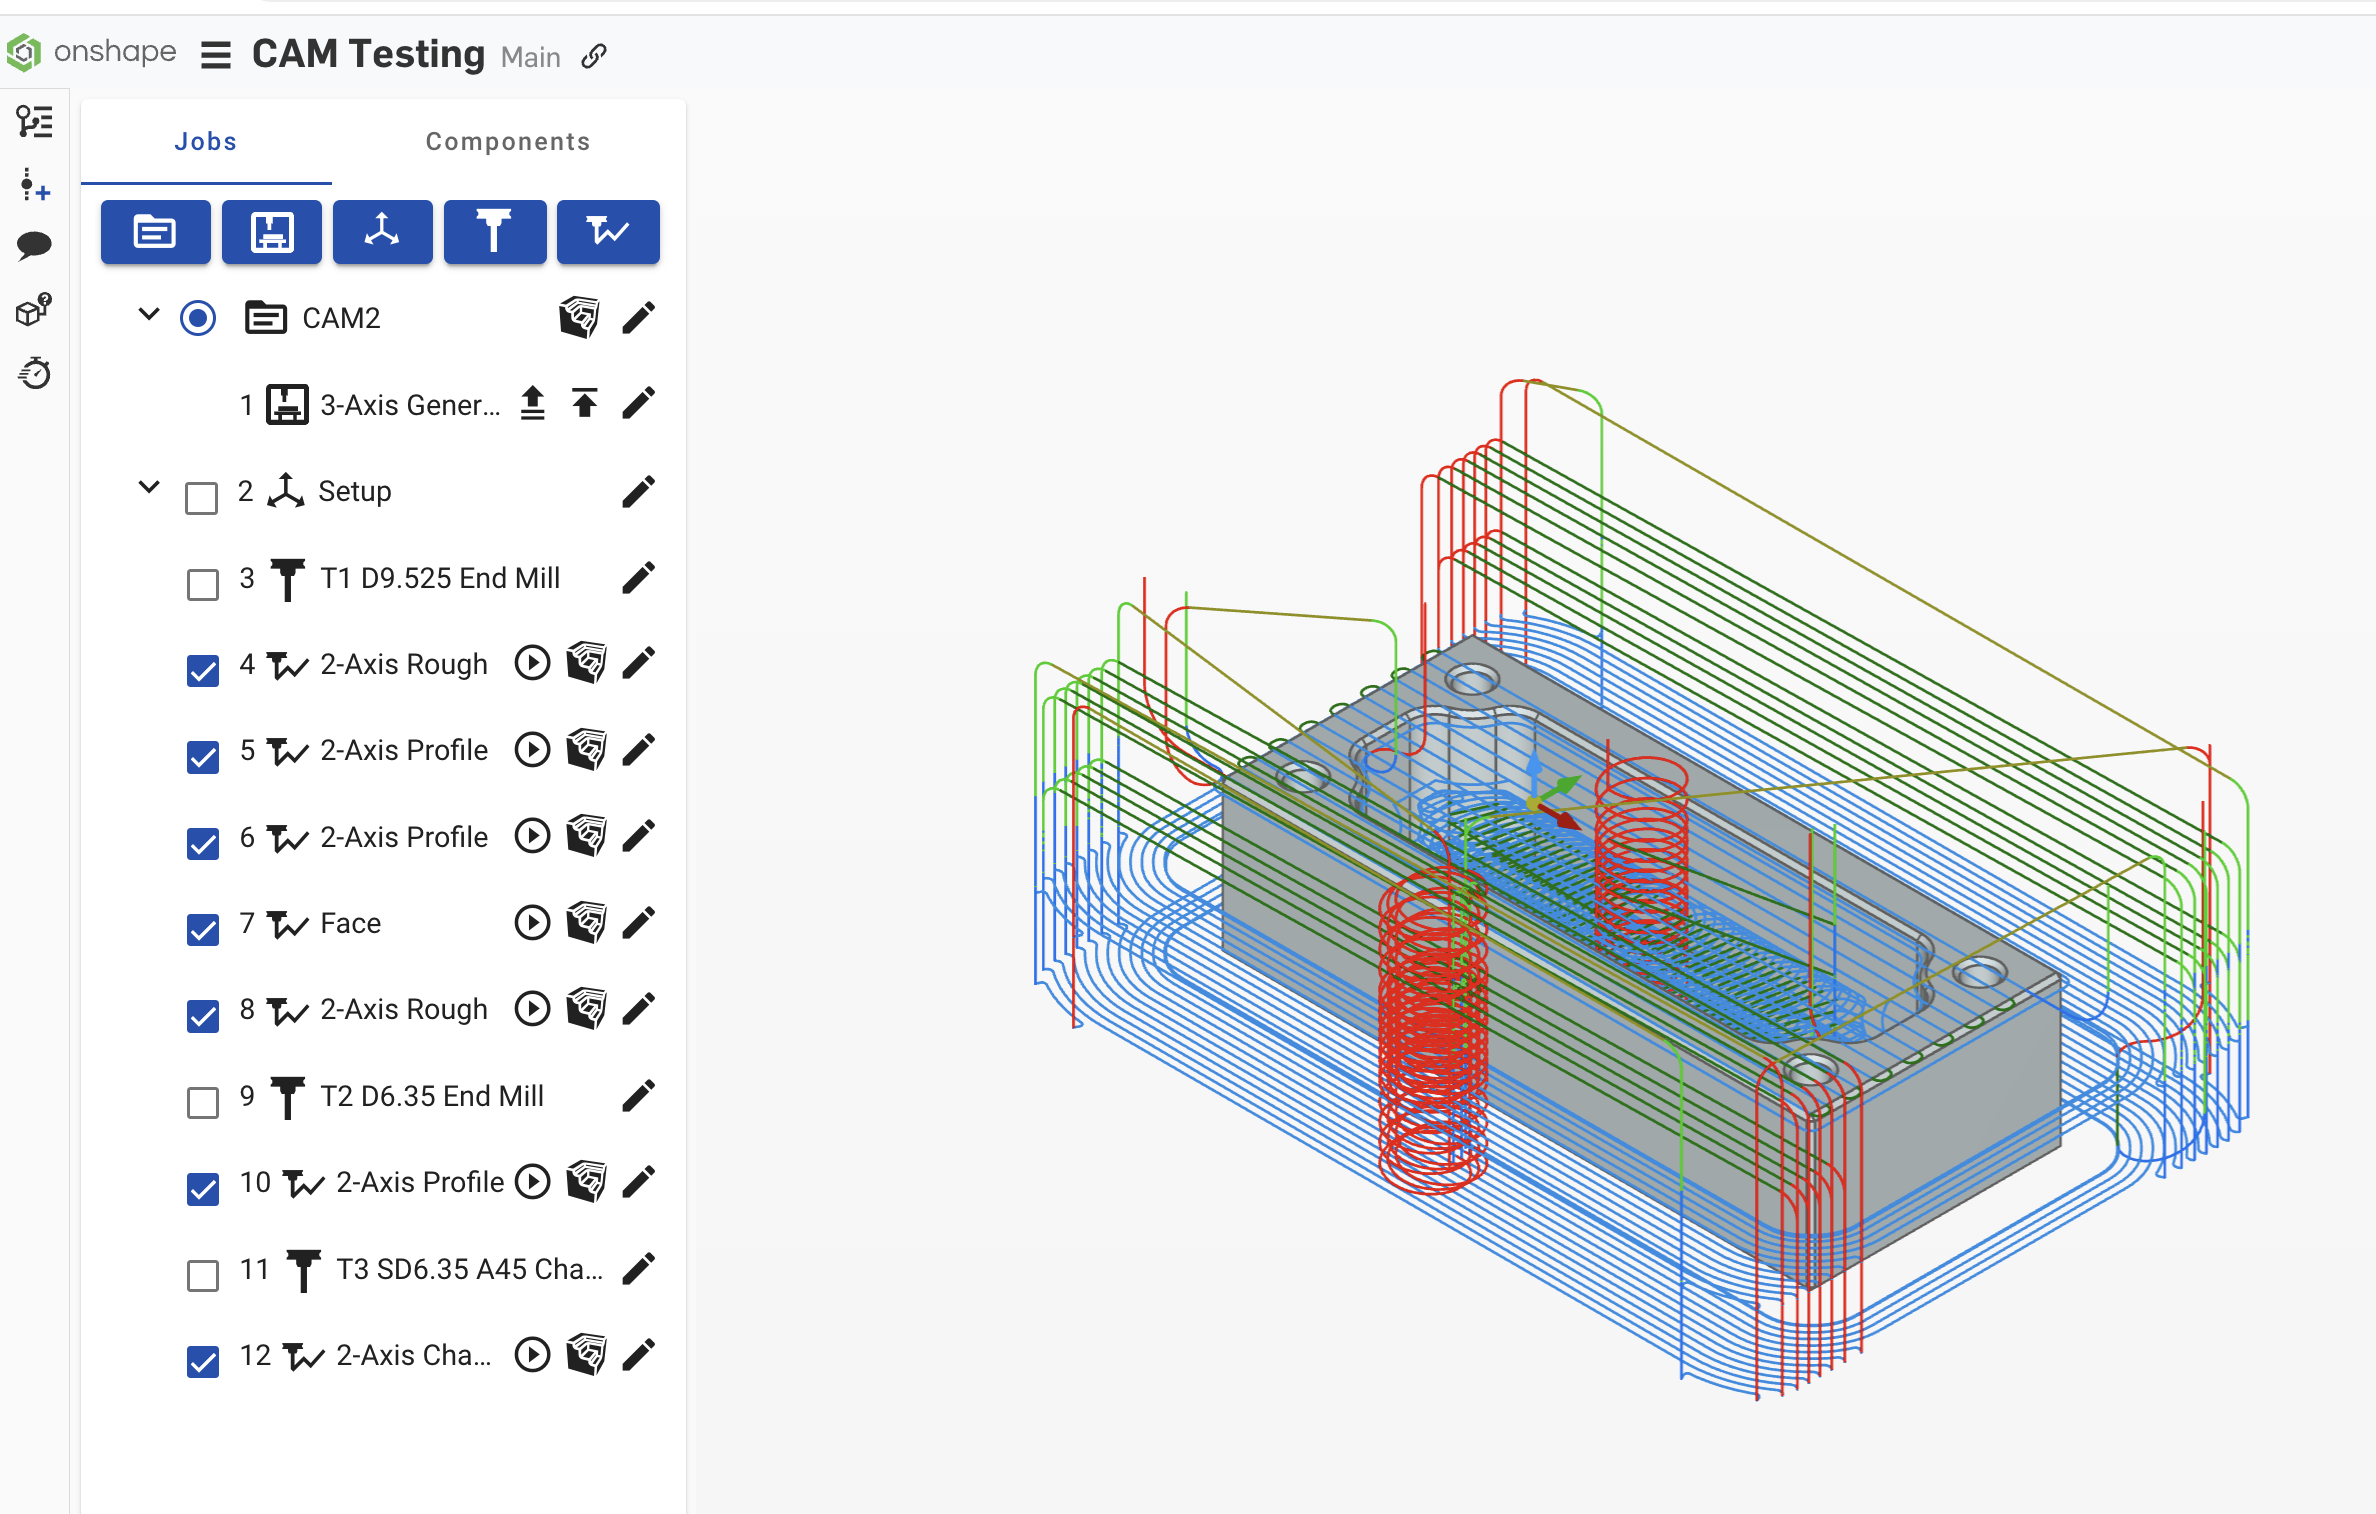Screen dimensions: 2376x1514
Task: Check the T2 D6.35 End Mill box
Action: [203, 1102]
